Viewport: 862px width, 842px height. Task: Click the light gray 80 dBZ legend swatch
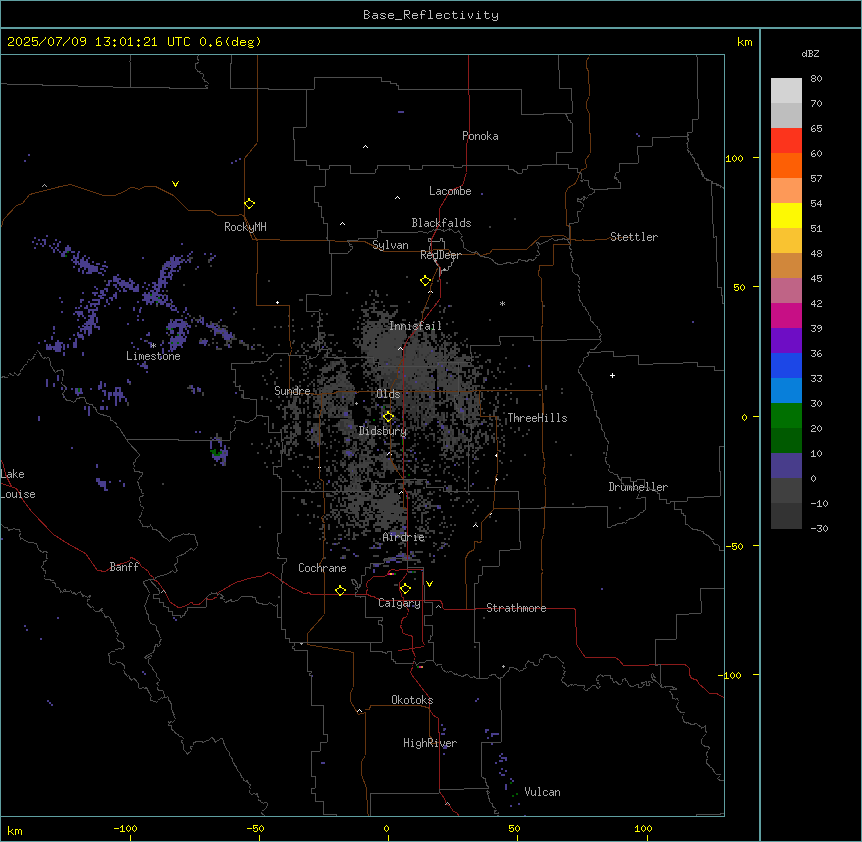pos(786,91)
